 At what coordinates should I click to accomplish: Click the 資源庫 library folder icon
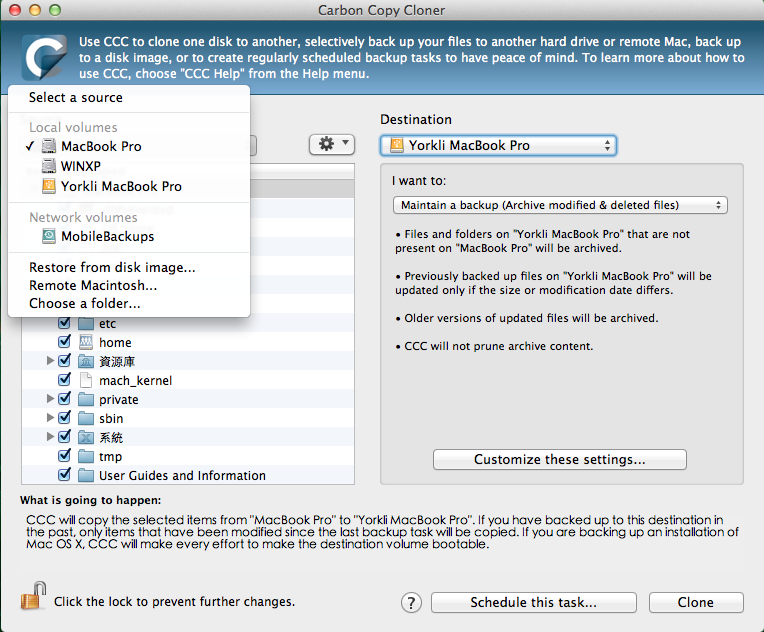86,362
